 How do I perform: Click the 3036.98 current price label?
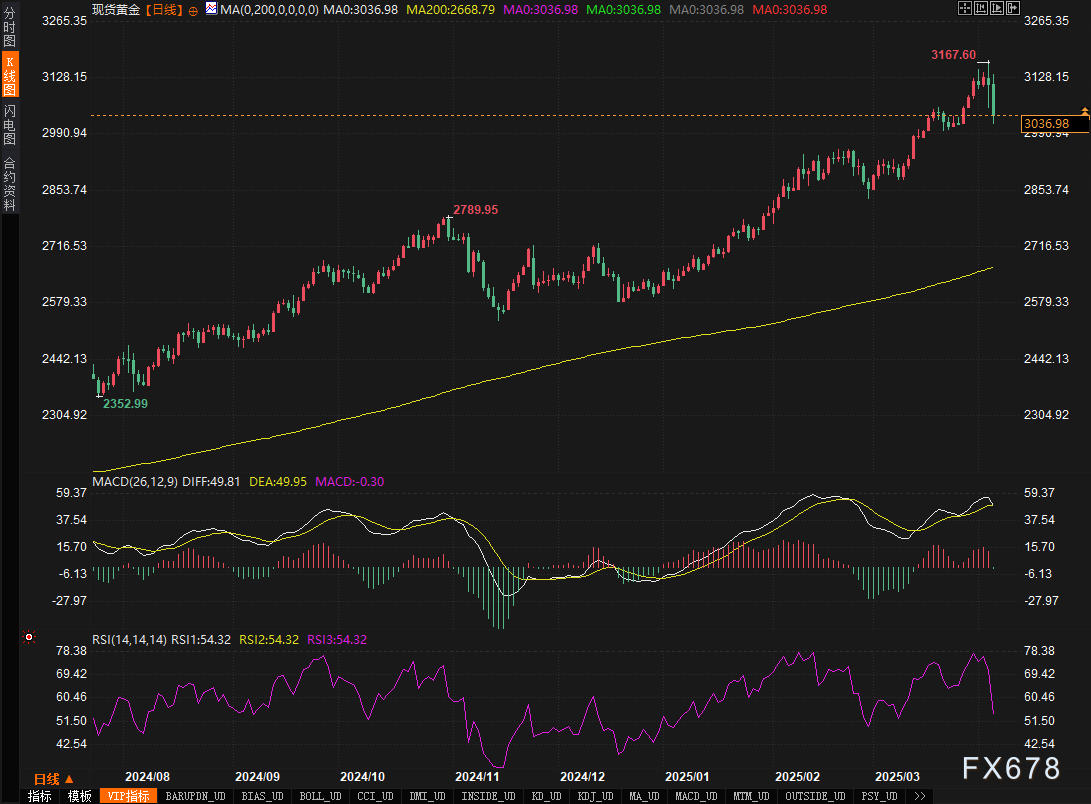(x=1046, y=124)
